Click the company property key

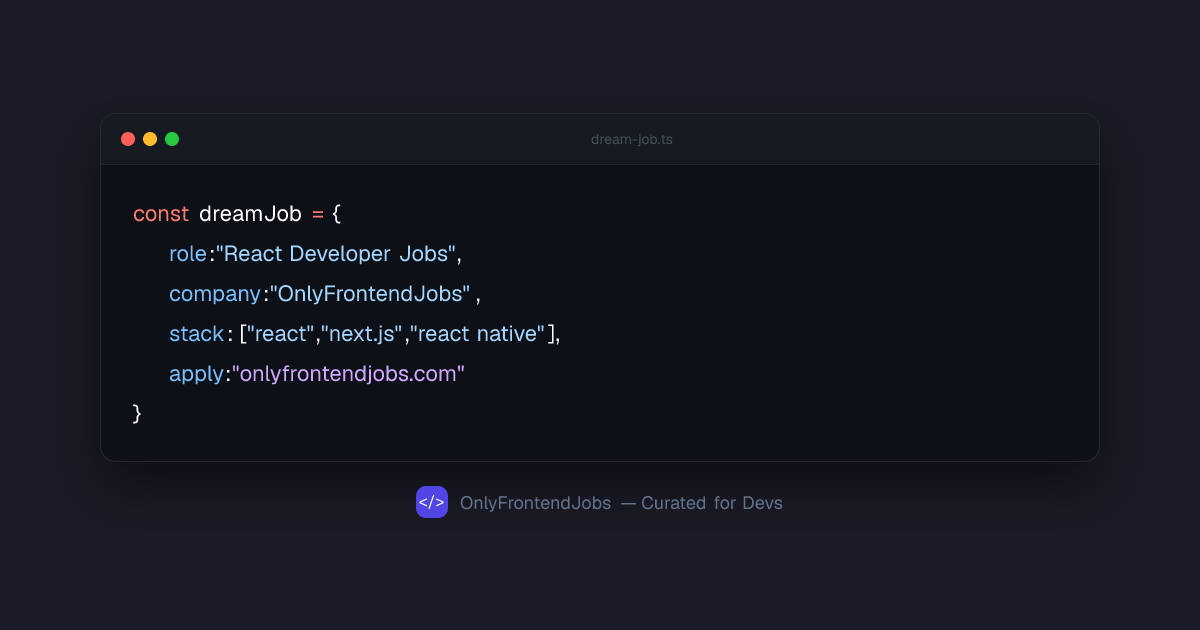215,294
